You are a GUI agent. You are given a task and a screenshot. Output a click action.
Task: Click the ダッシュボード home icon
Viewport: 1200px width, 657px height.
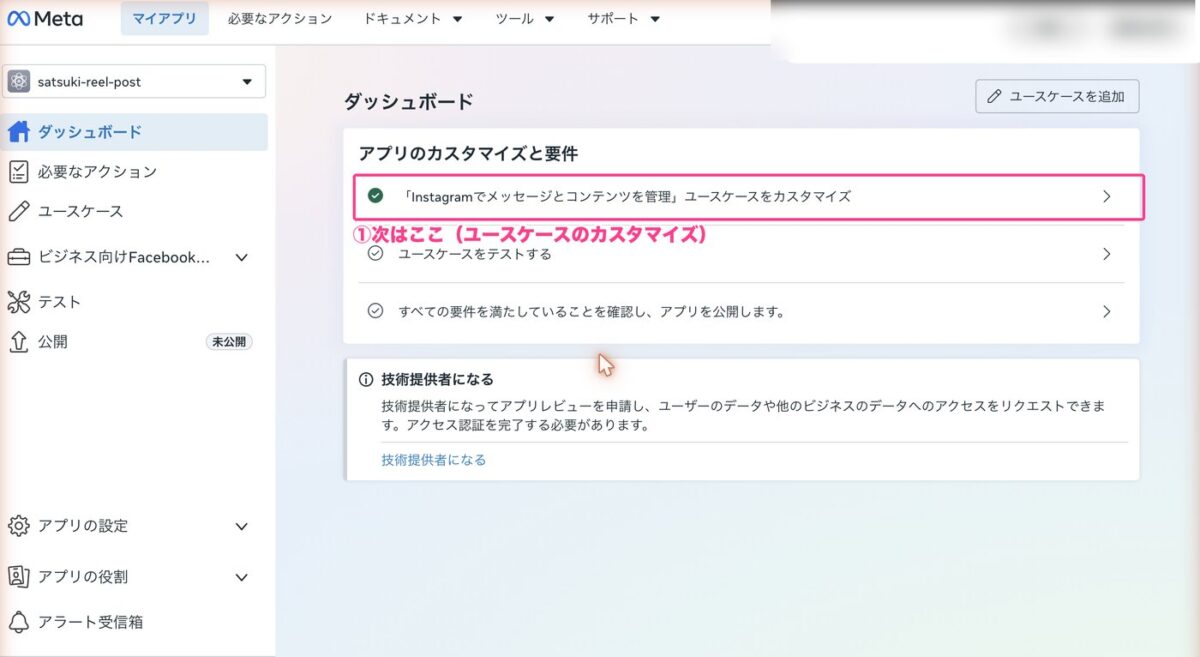[18, 132]
